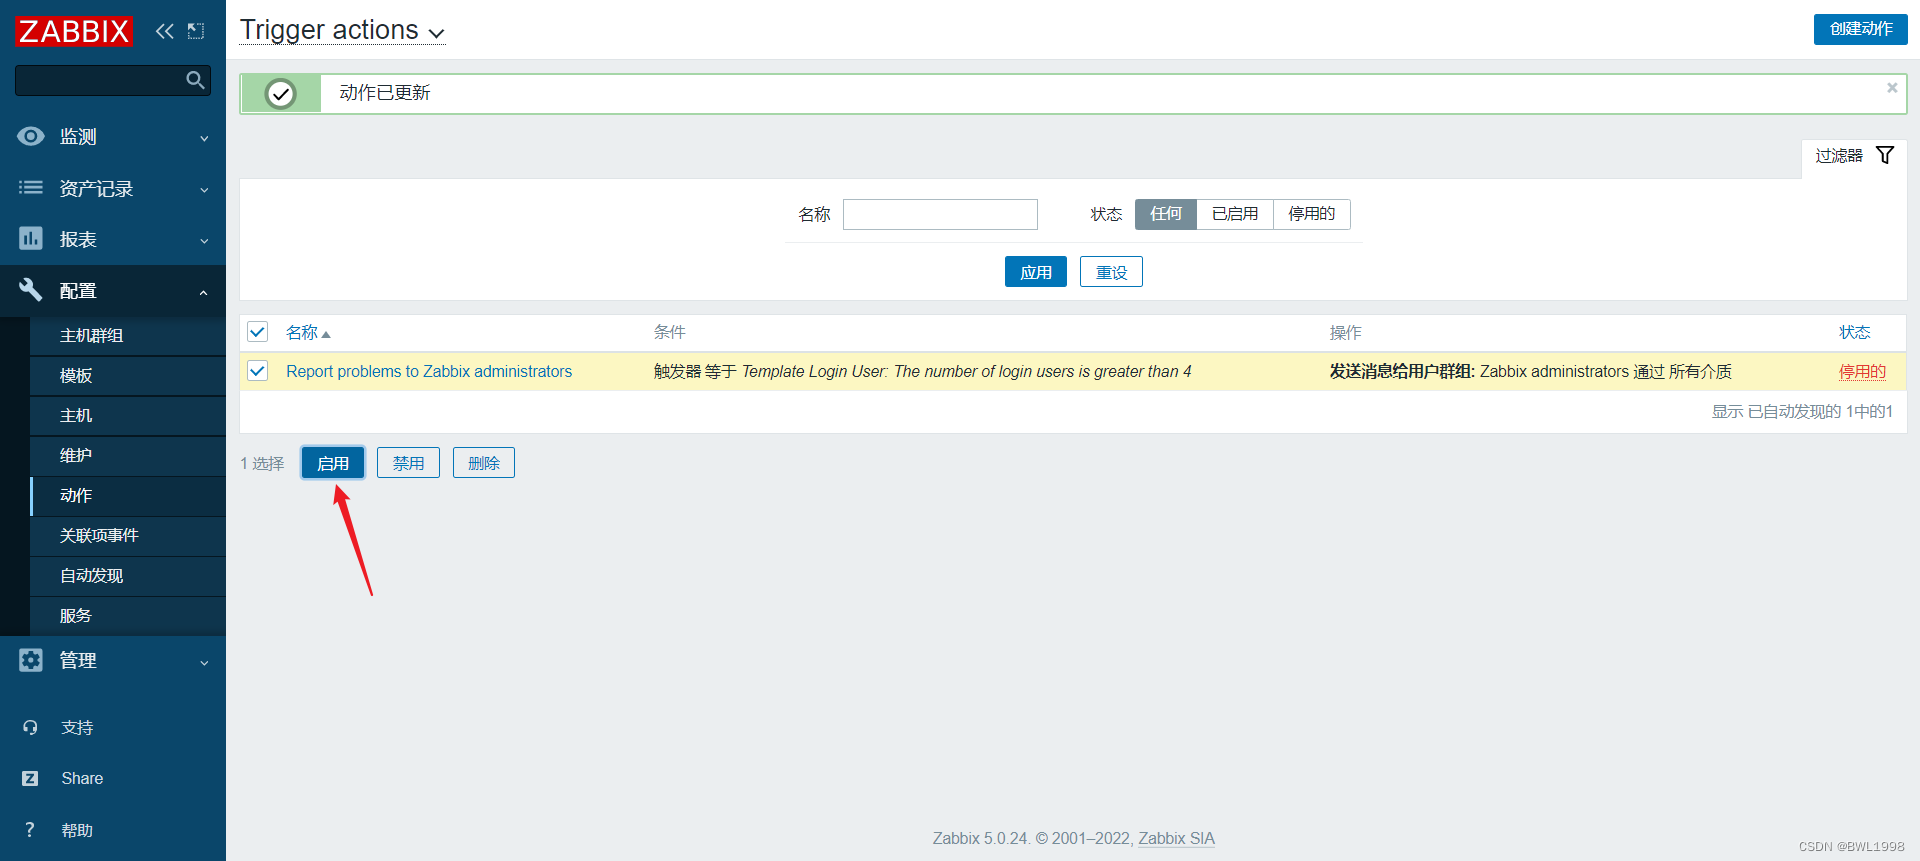Dismiss the 动作已更新 message with X
Image resolution: width=1920 pixels, height=861 pixels.
coord(1892,88)
